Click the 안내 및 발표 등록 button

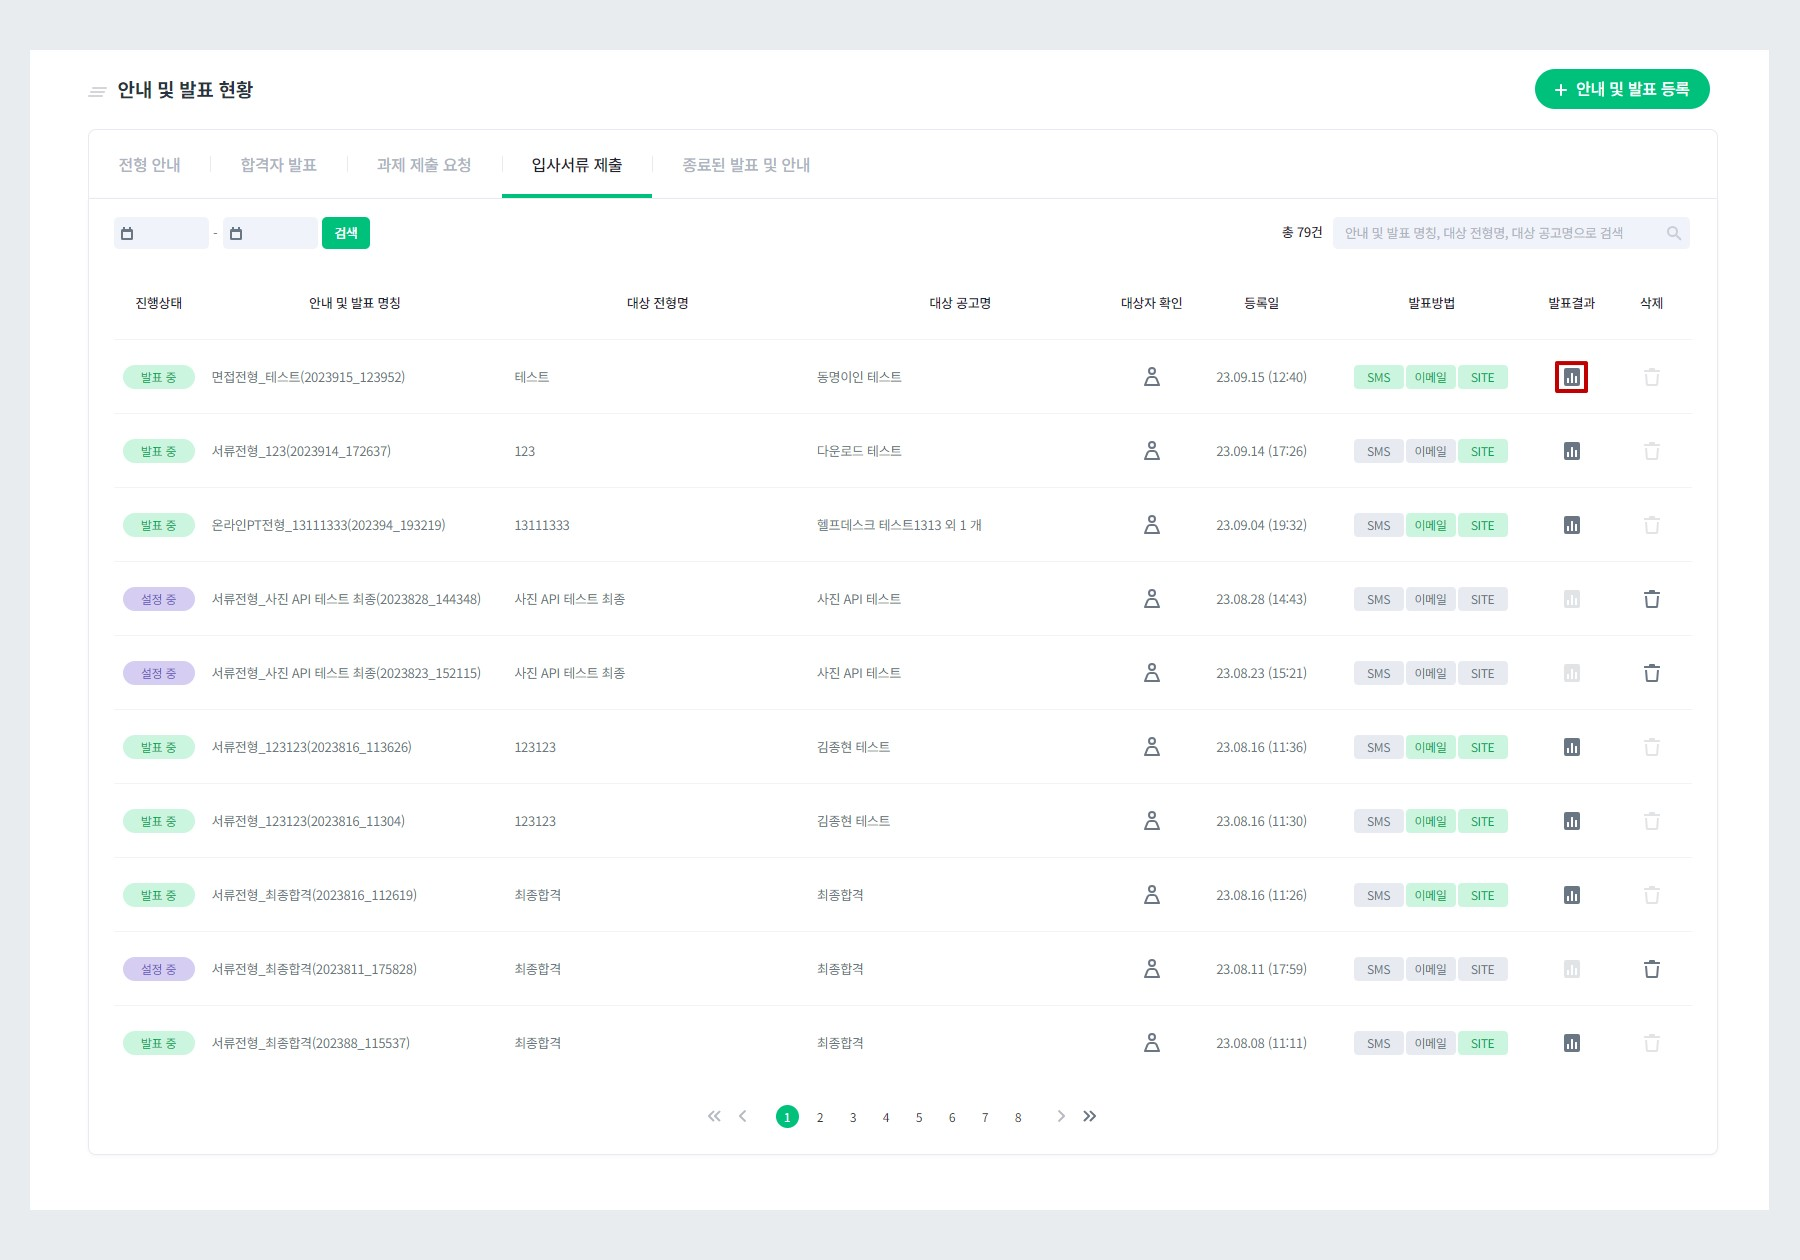pos(1622,89)
